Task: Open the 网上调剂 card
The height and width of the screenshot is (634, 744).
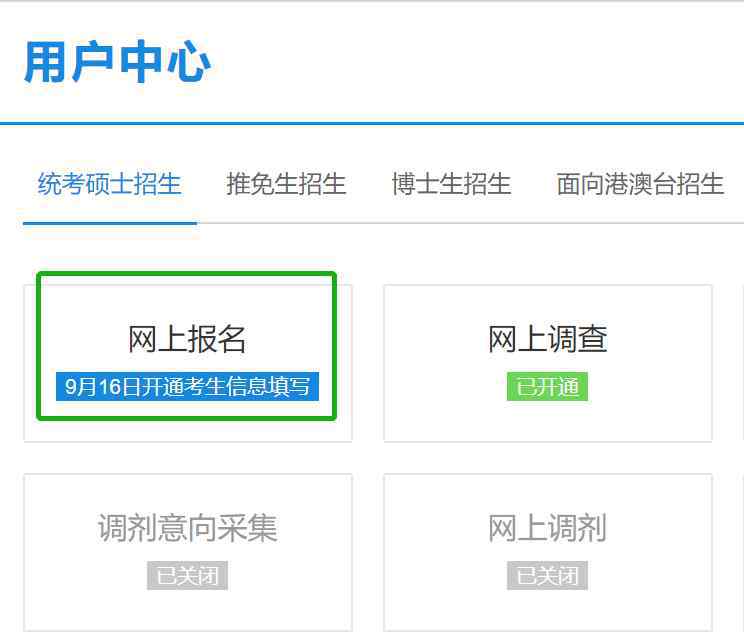Action: [548, 552]
